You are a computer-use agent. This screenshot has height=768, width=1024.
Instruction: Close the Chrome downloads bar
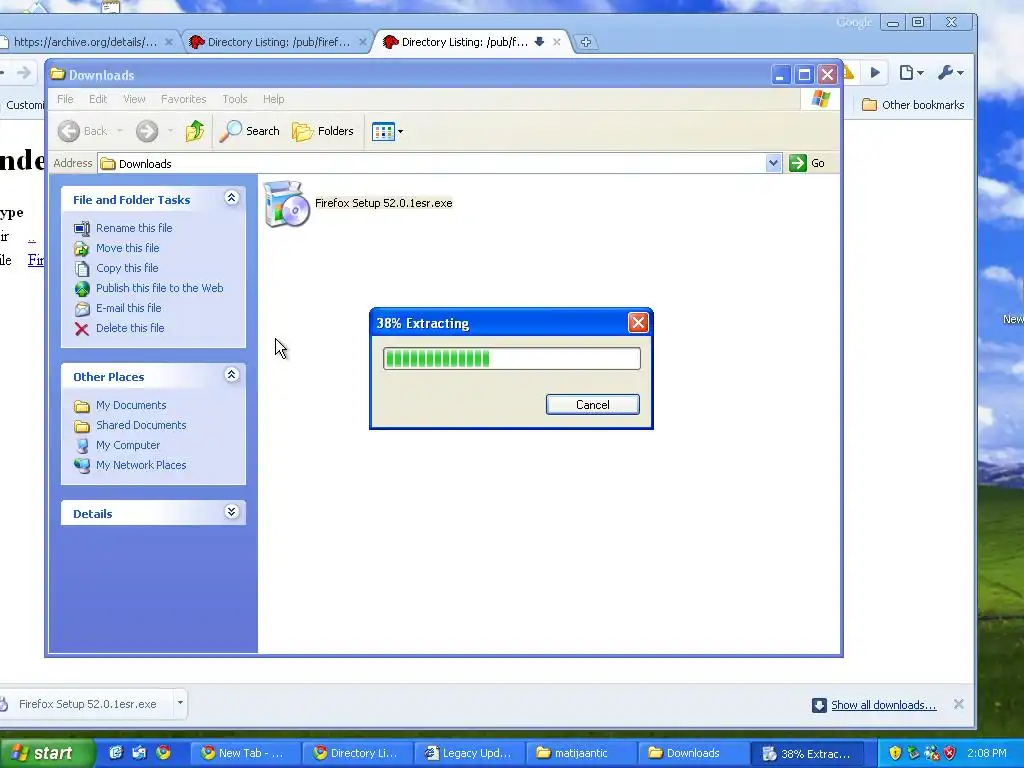958,704
